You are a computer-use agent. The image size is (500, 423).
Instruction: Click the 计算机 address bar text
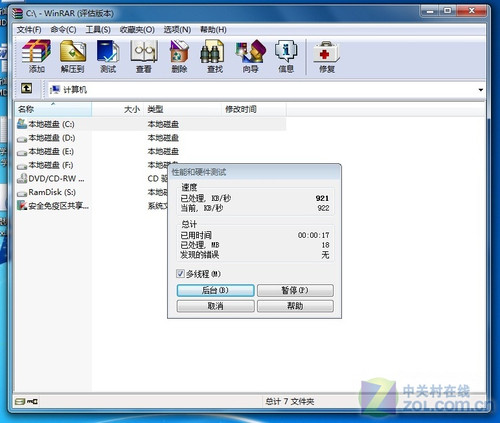[x=75, y=90]
